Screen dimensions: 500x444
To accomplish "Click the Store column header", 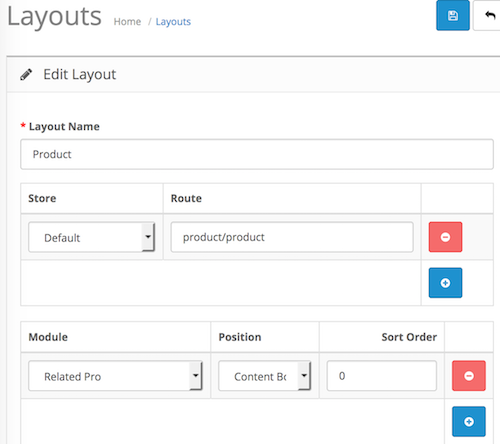I will pos(42,198).
